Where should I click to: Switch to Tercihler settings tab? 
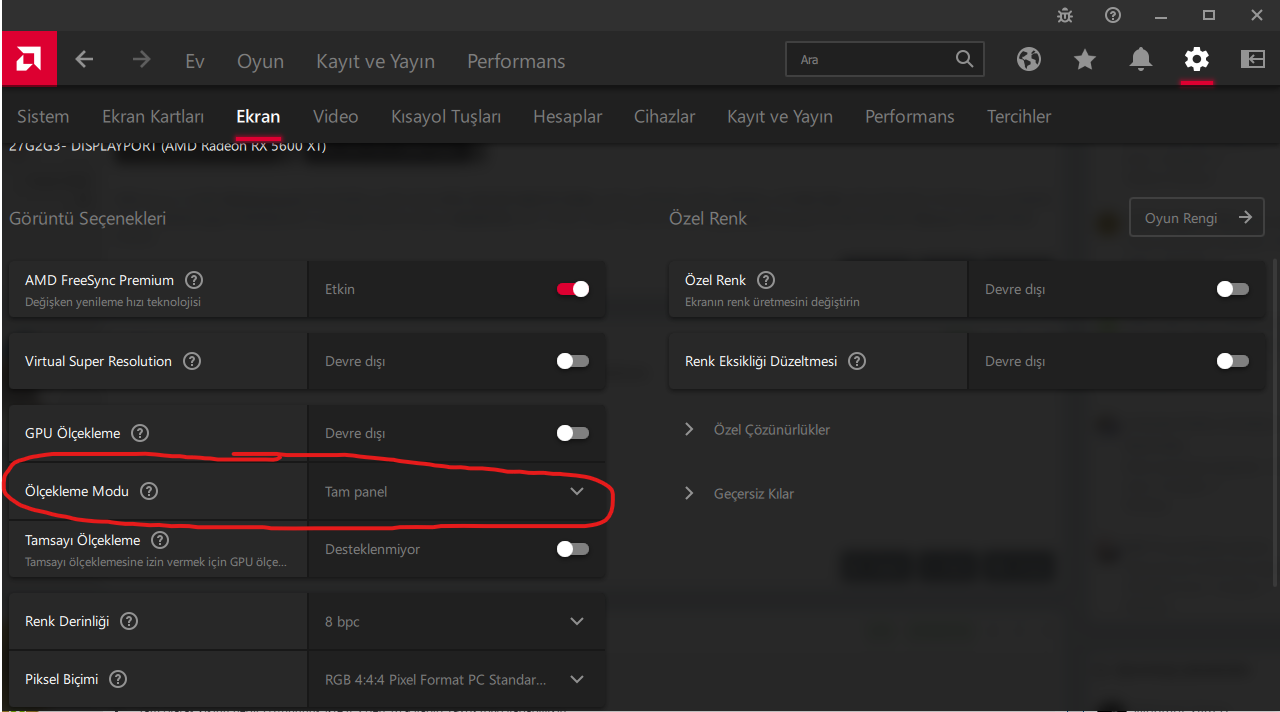(x=1019, y=117)
